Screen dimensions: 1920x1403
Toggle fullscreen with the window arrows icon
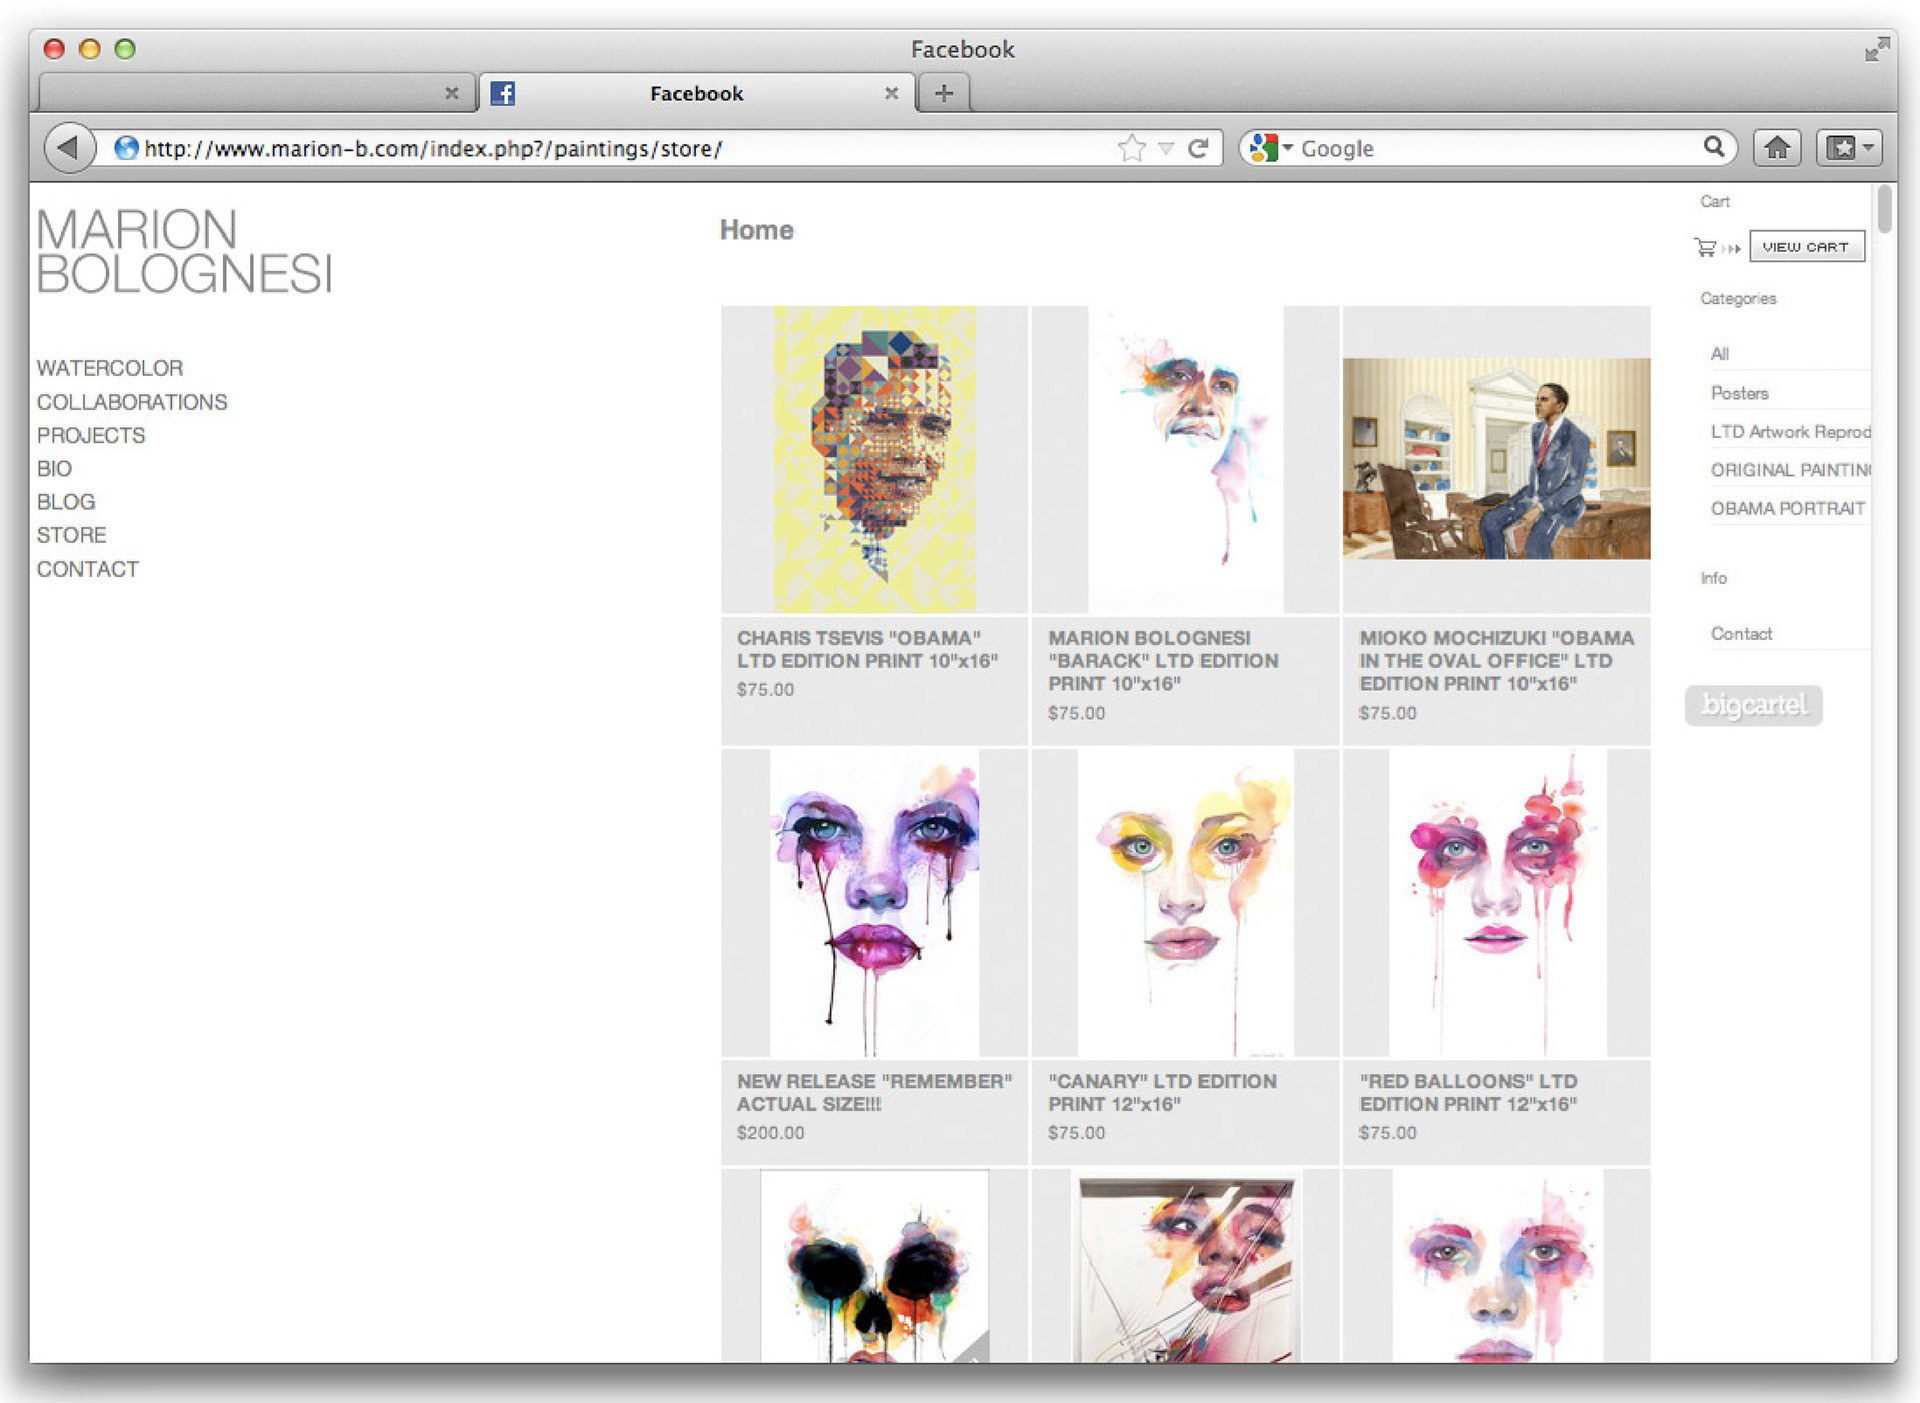[1876, 49]
